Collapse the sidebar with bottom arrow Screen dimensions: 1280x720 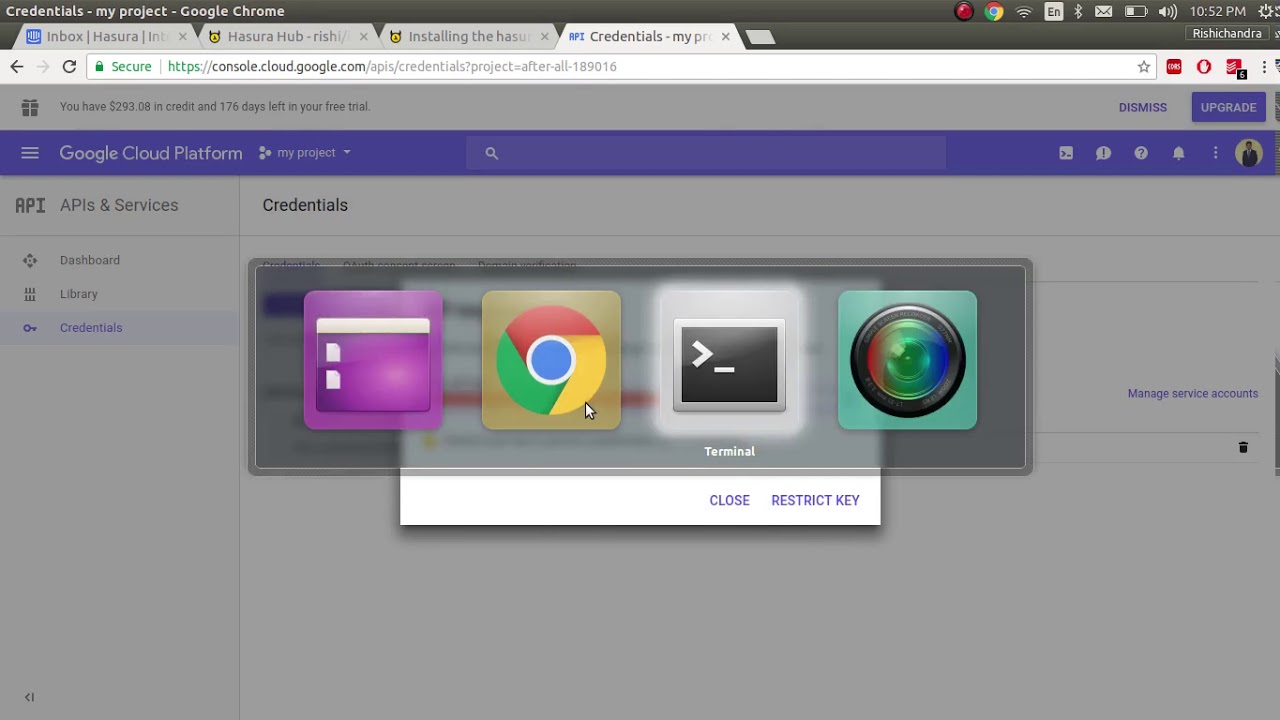(x=29, y=697)
